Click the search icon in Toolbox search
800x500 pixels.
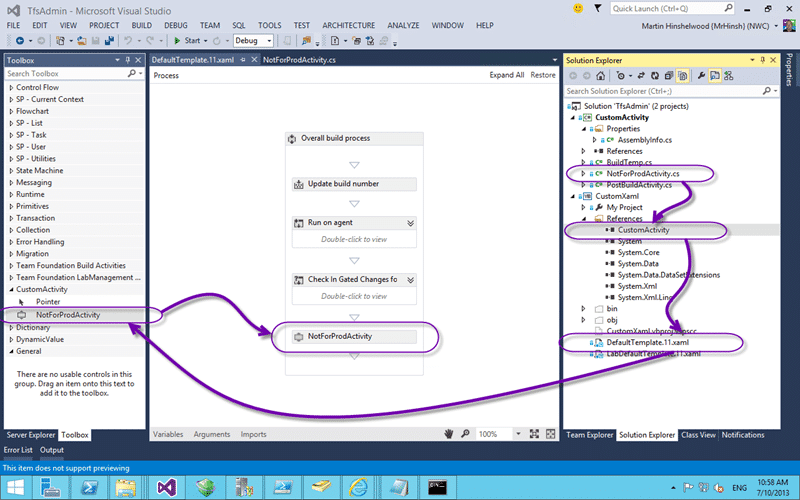(131, 73)
